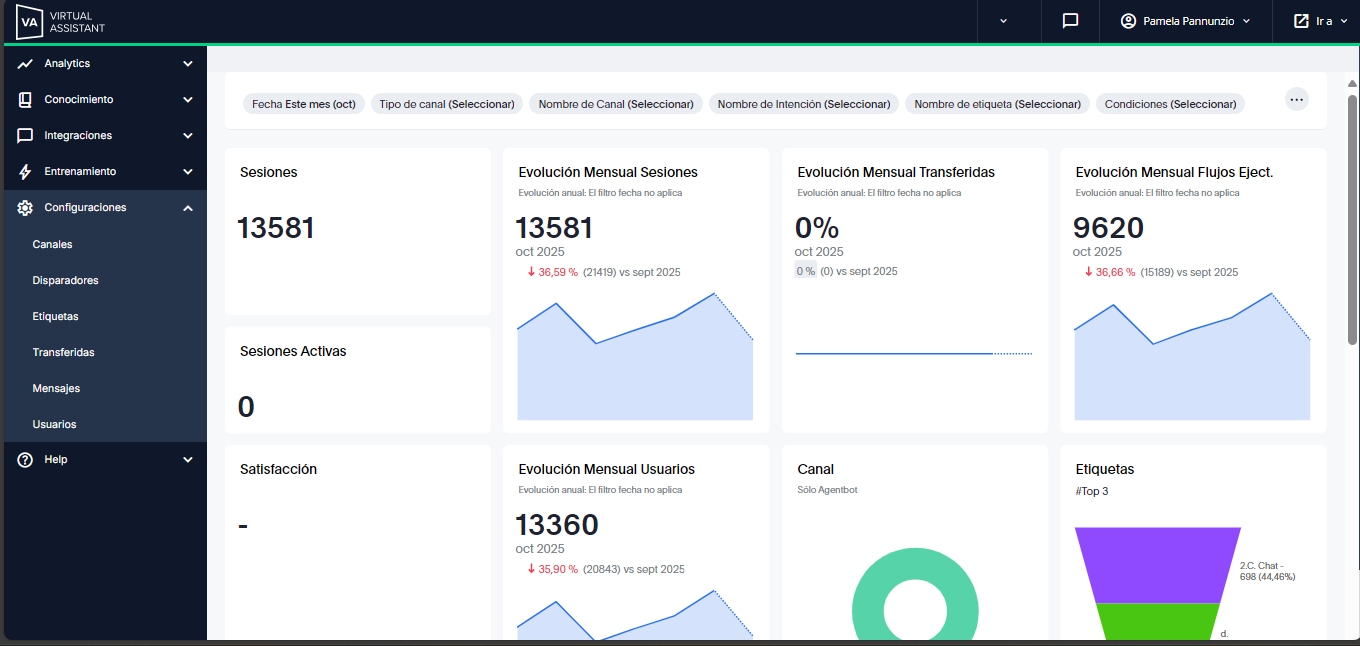
Task: Expand the Analytics menu chevron
Action: (188, 64)
